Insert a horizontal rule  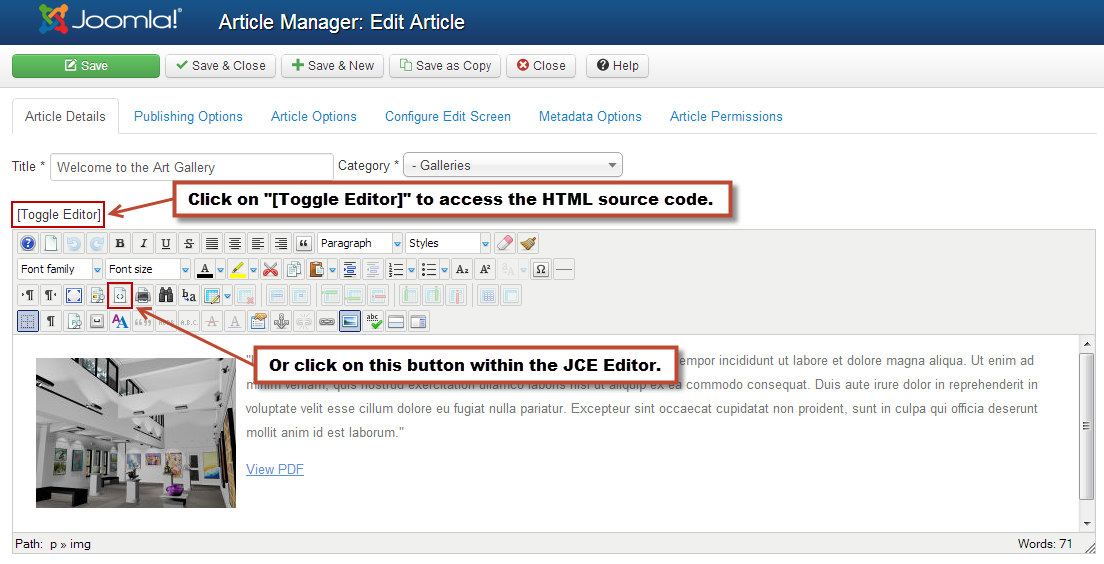tap(564, 269)
